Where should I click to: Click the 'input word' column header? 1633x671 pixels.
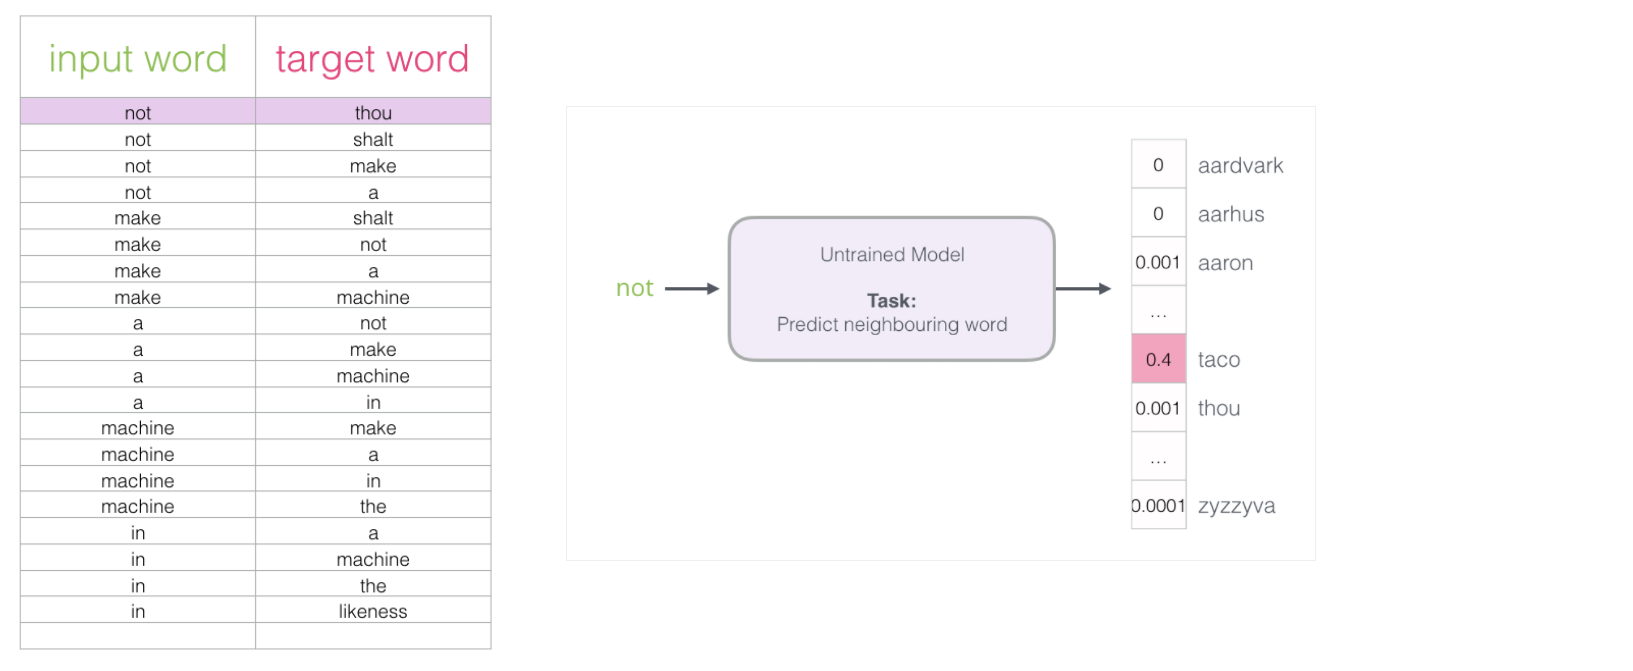tap(138, 58)
